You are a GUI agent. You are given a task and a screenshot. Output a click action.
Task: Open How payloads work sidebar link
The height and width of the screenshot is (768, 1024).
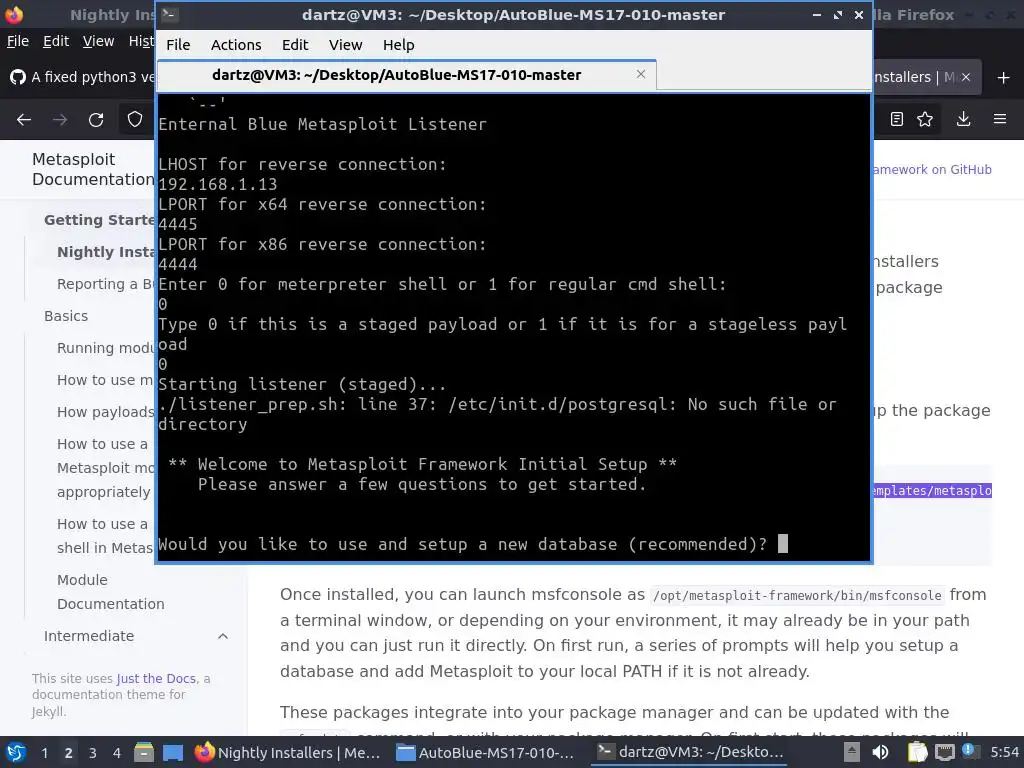pyautogui.click(x=106, y=412)
